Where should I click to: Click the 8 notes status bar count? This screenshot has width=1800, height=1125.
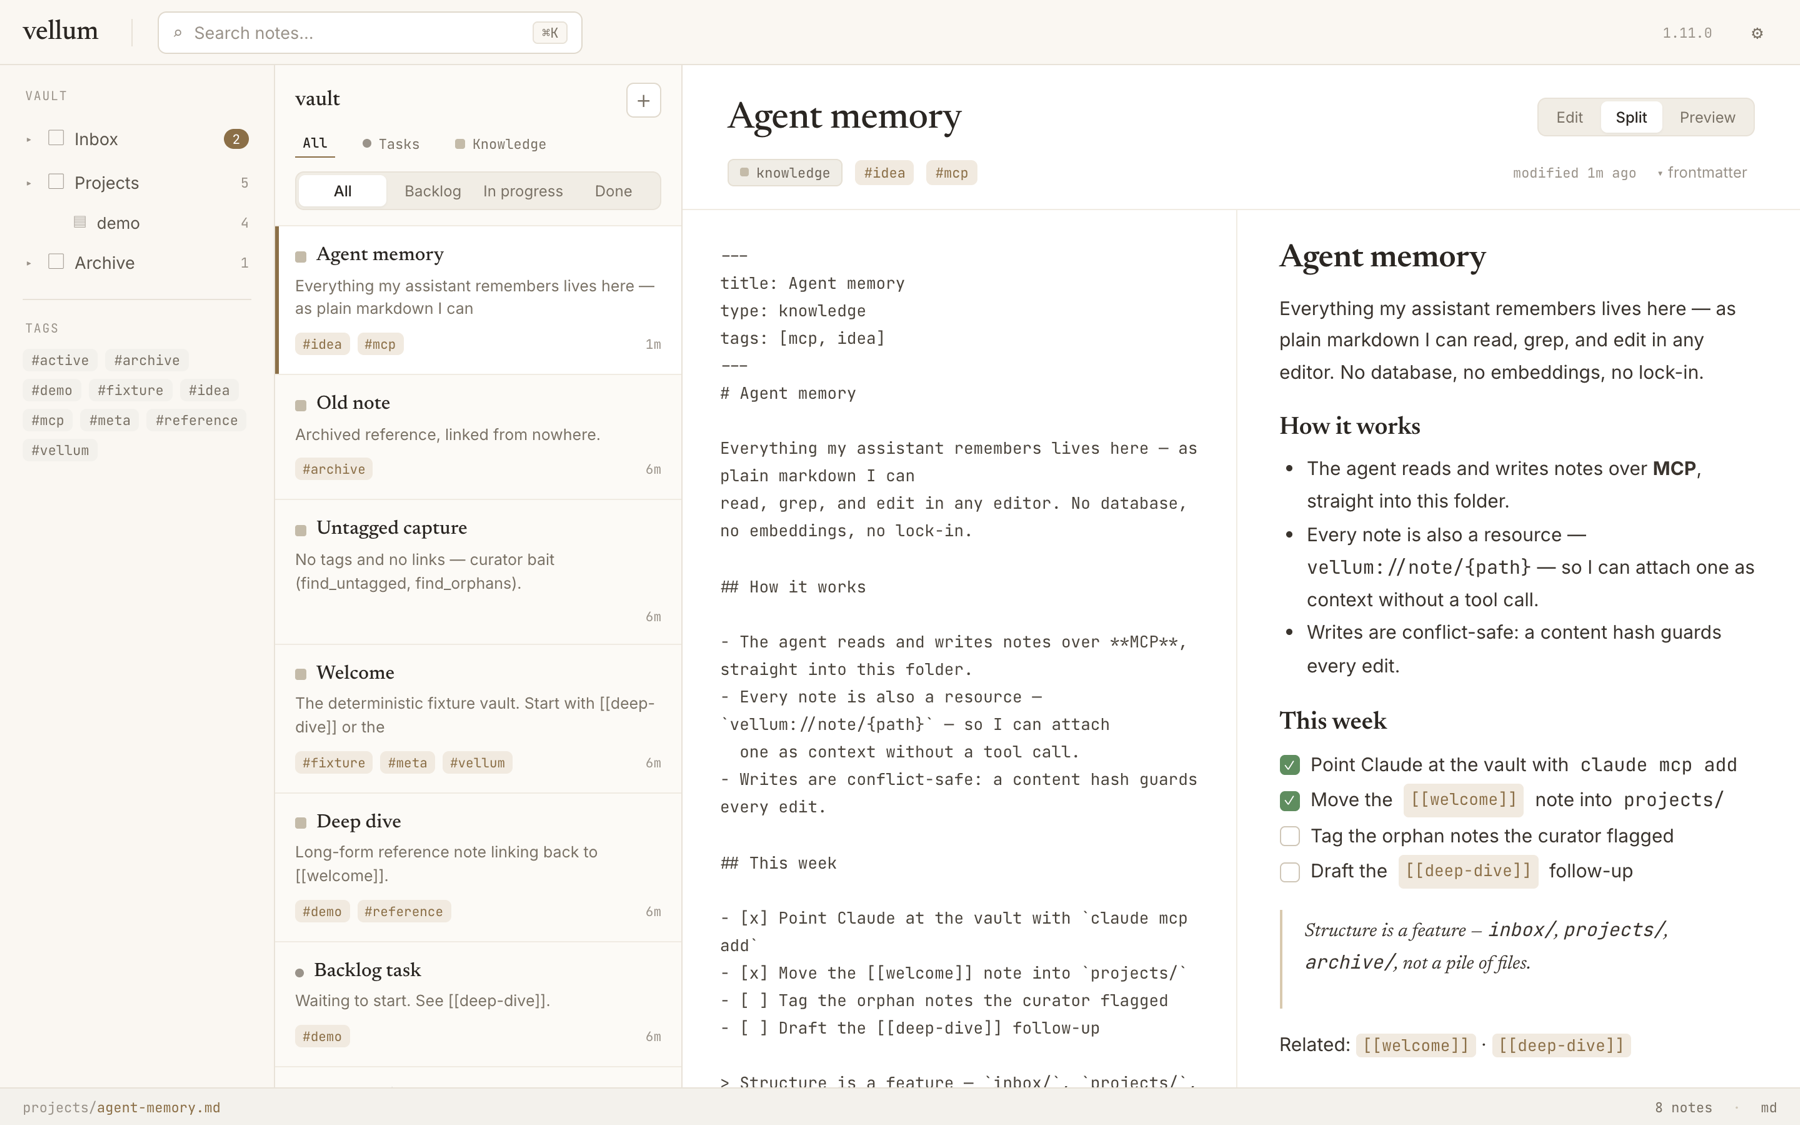click(1683, 1107)
